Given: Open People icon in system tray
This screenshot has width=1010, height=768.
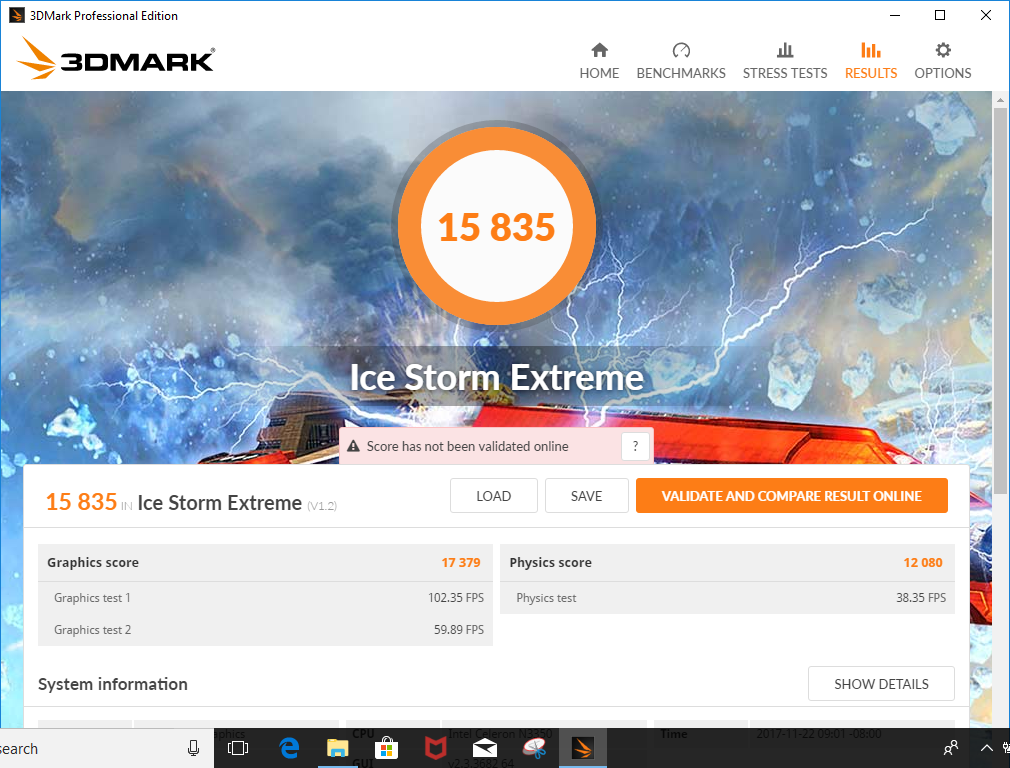Looking at the screenshot, I should click(951, 748).
